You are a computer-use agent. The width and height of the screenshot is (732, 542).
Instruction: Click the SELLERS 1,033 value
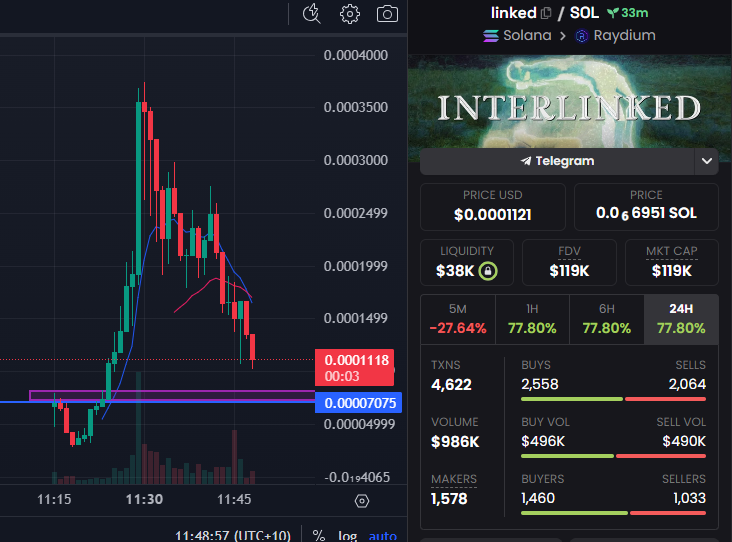coord(689,498)
